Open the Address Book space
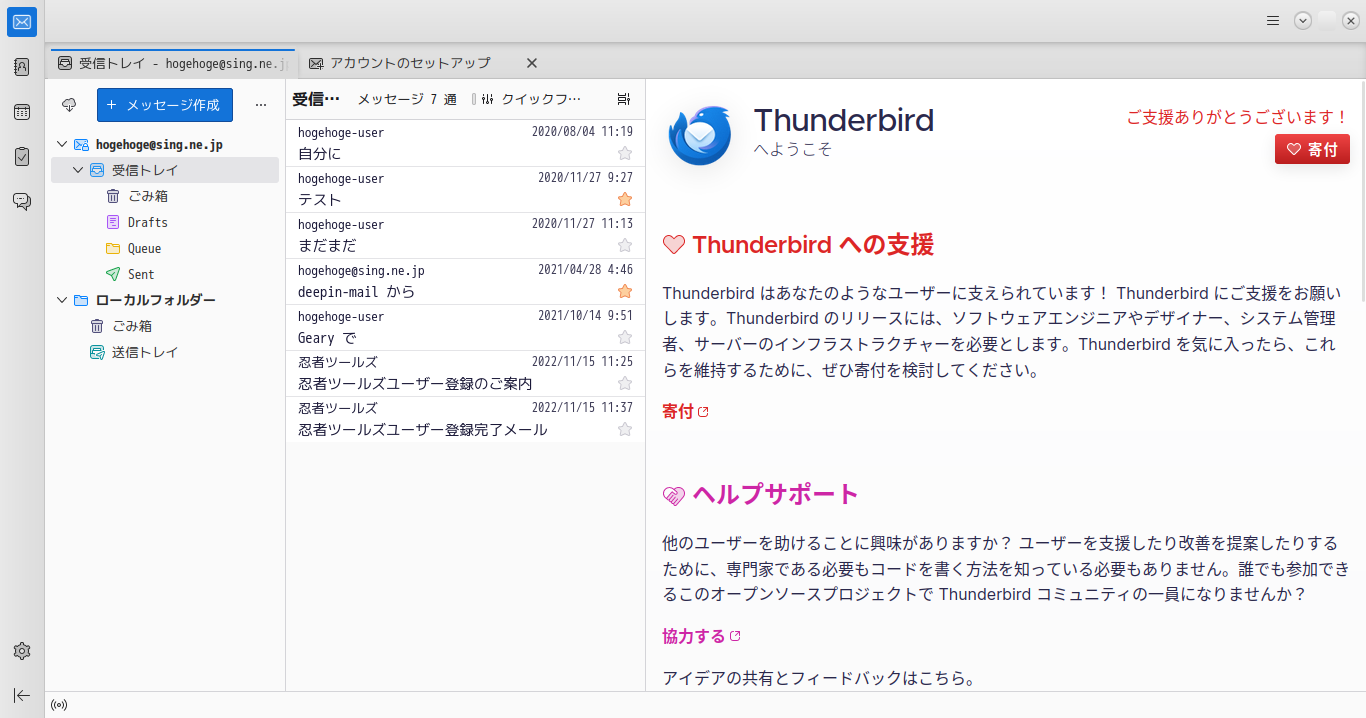Screen dimensions: 1366x718 [x=22, y=68]
